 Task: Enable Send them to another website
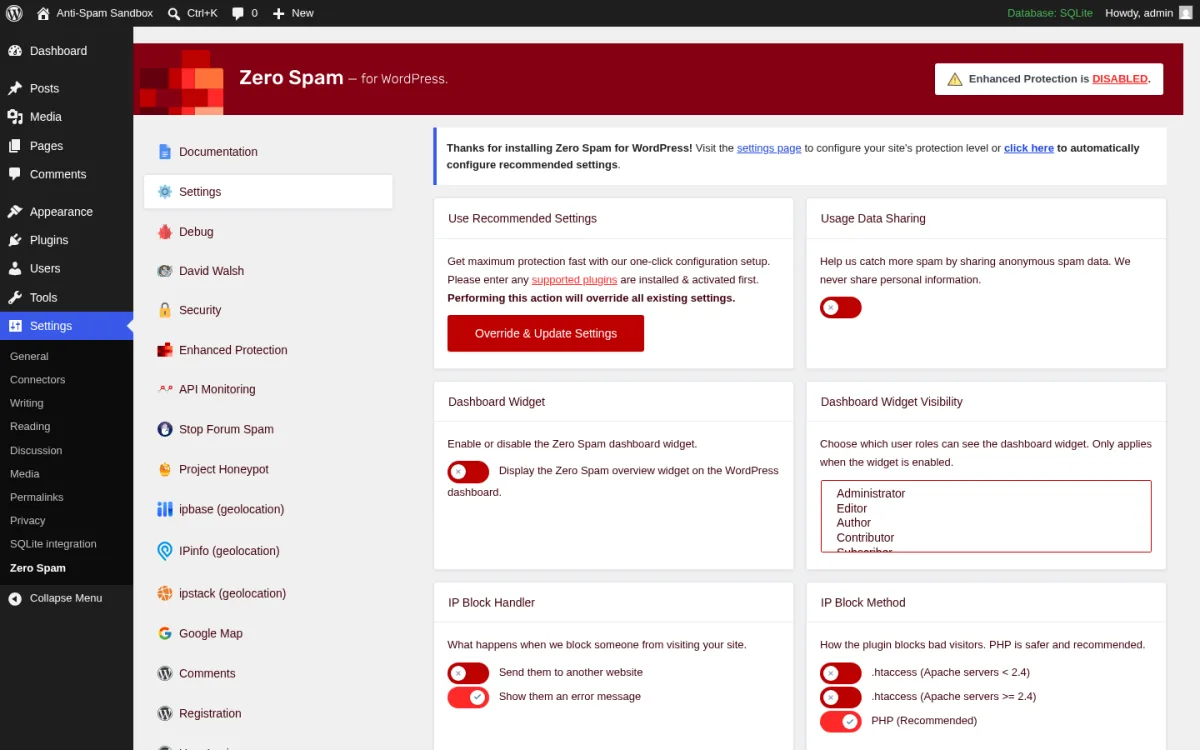(x=468, y=673)
